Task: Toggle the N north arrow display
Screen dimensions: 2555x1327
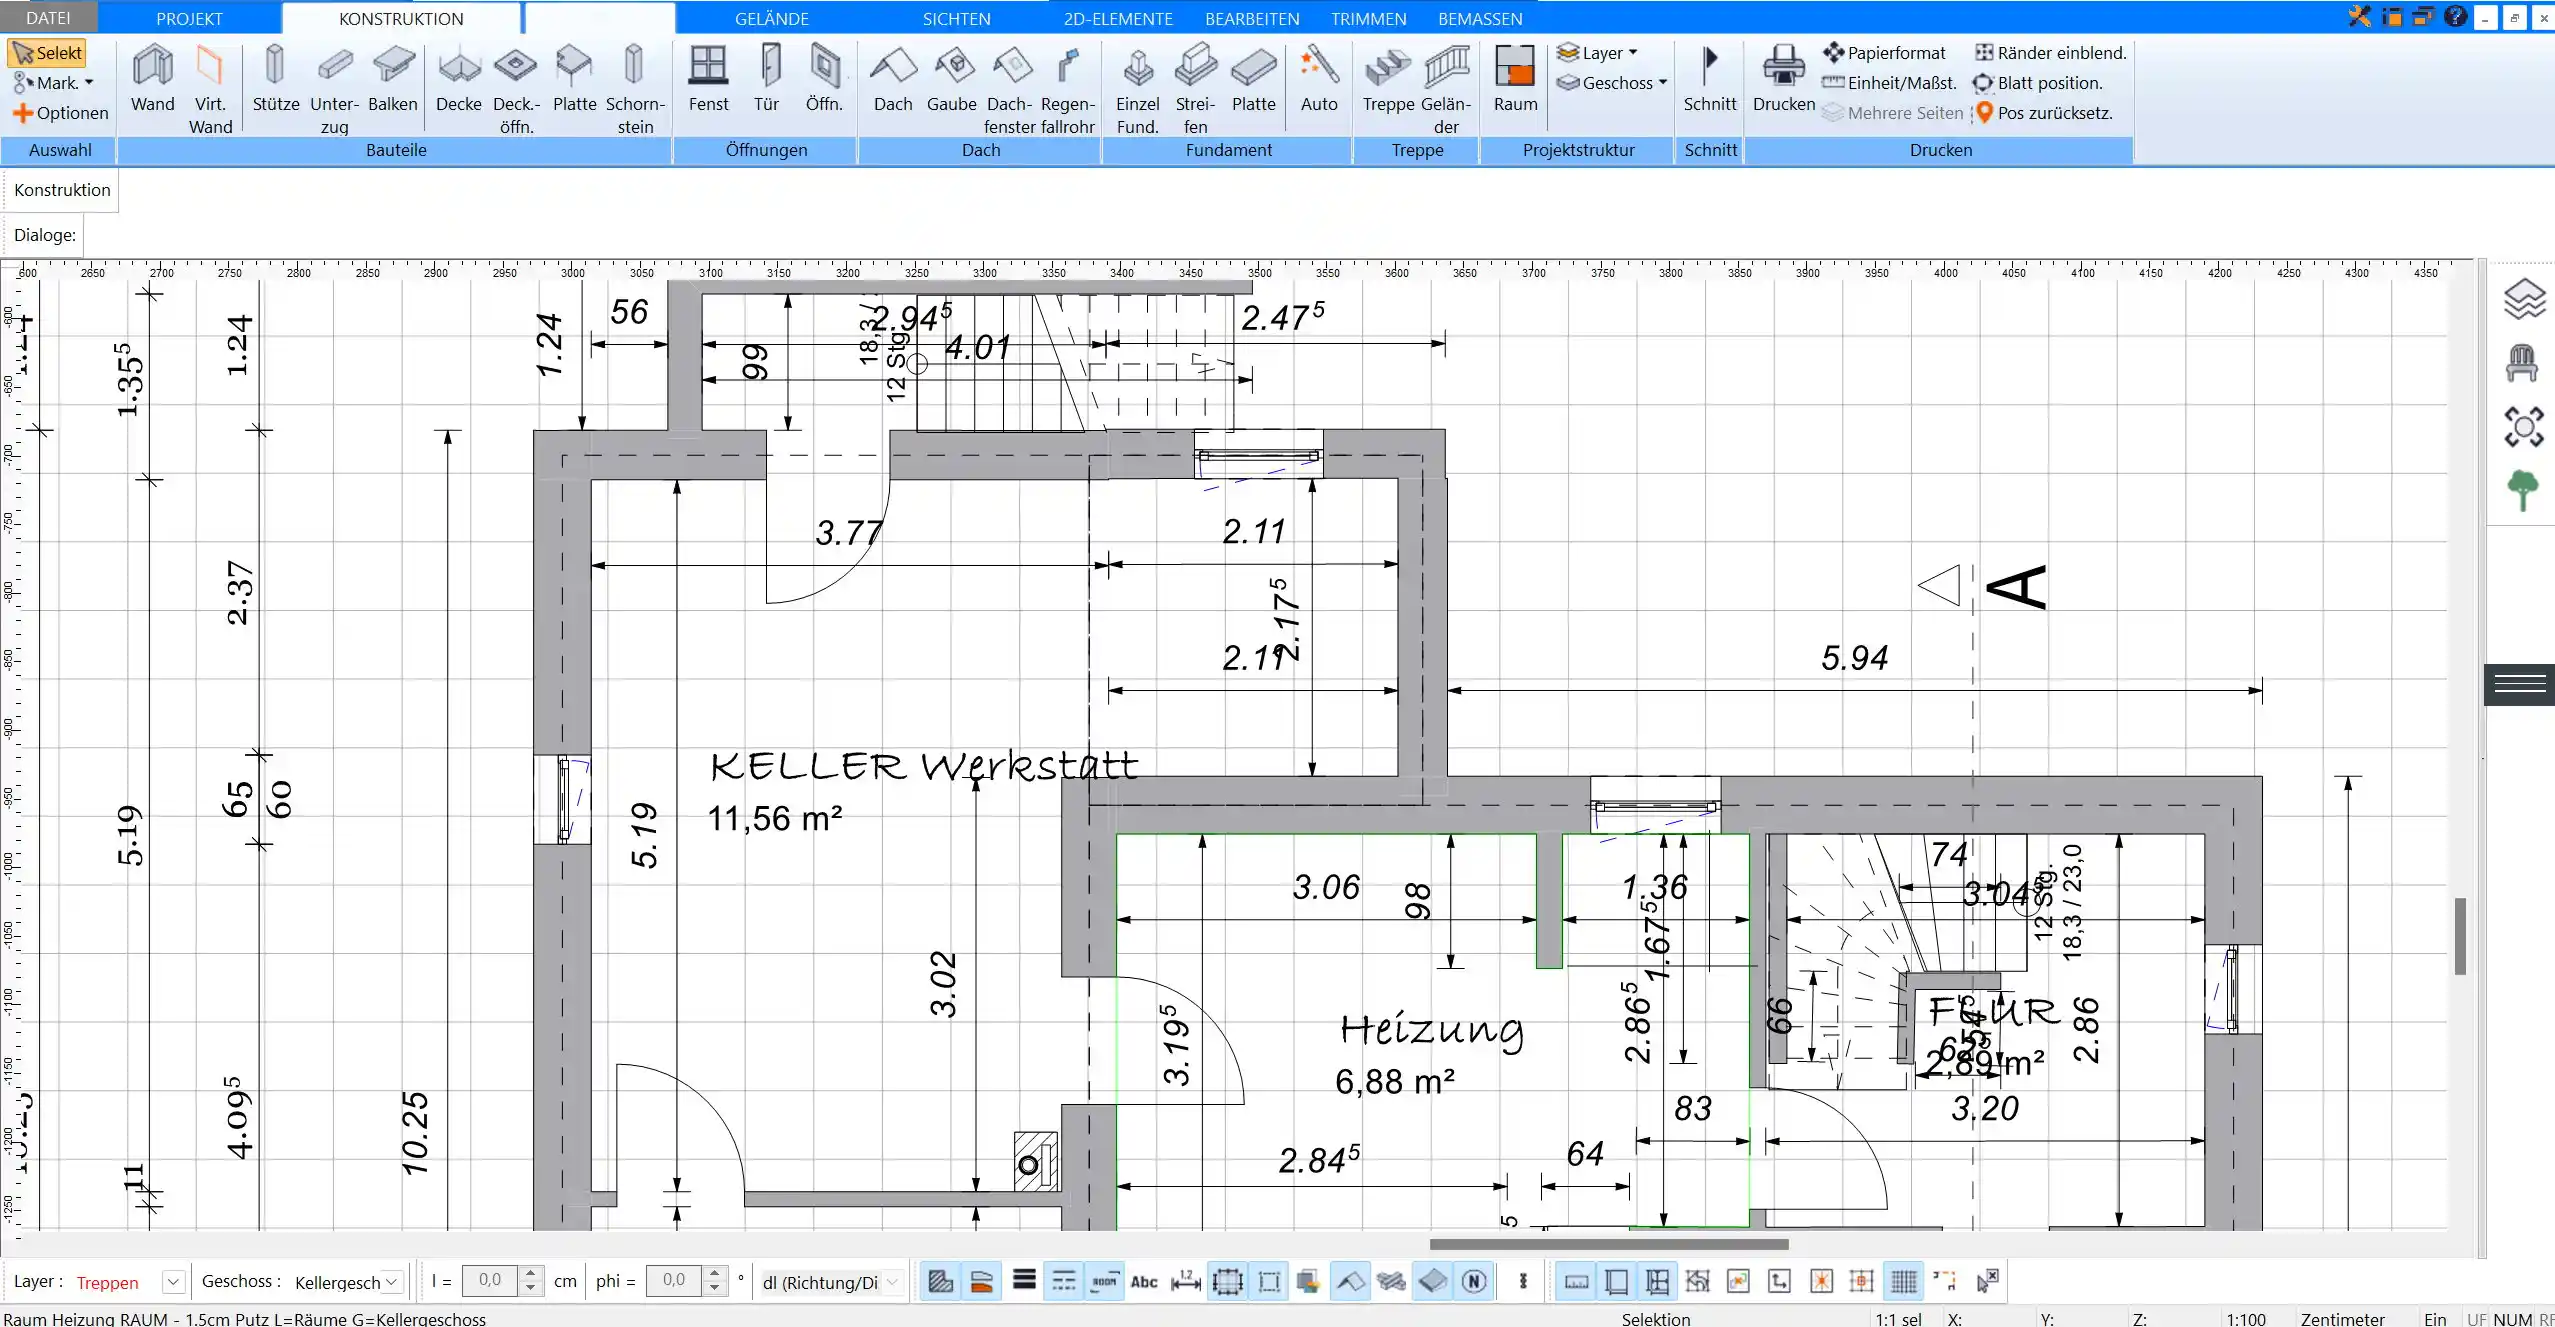Action: tap(1474, 1282)
